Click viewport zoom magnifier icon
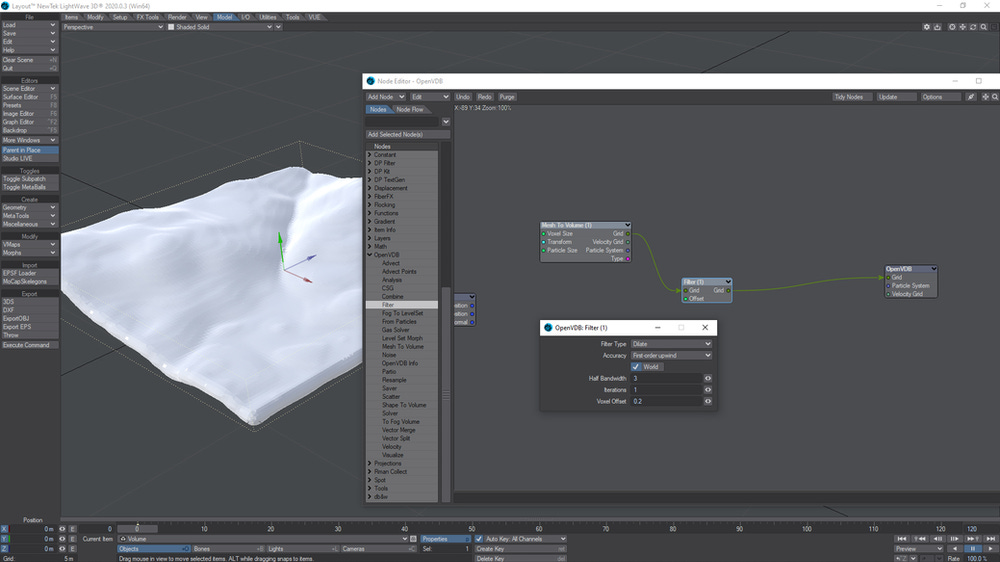 click(984, 27)
